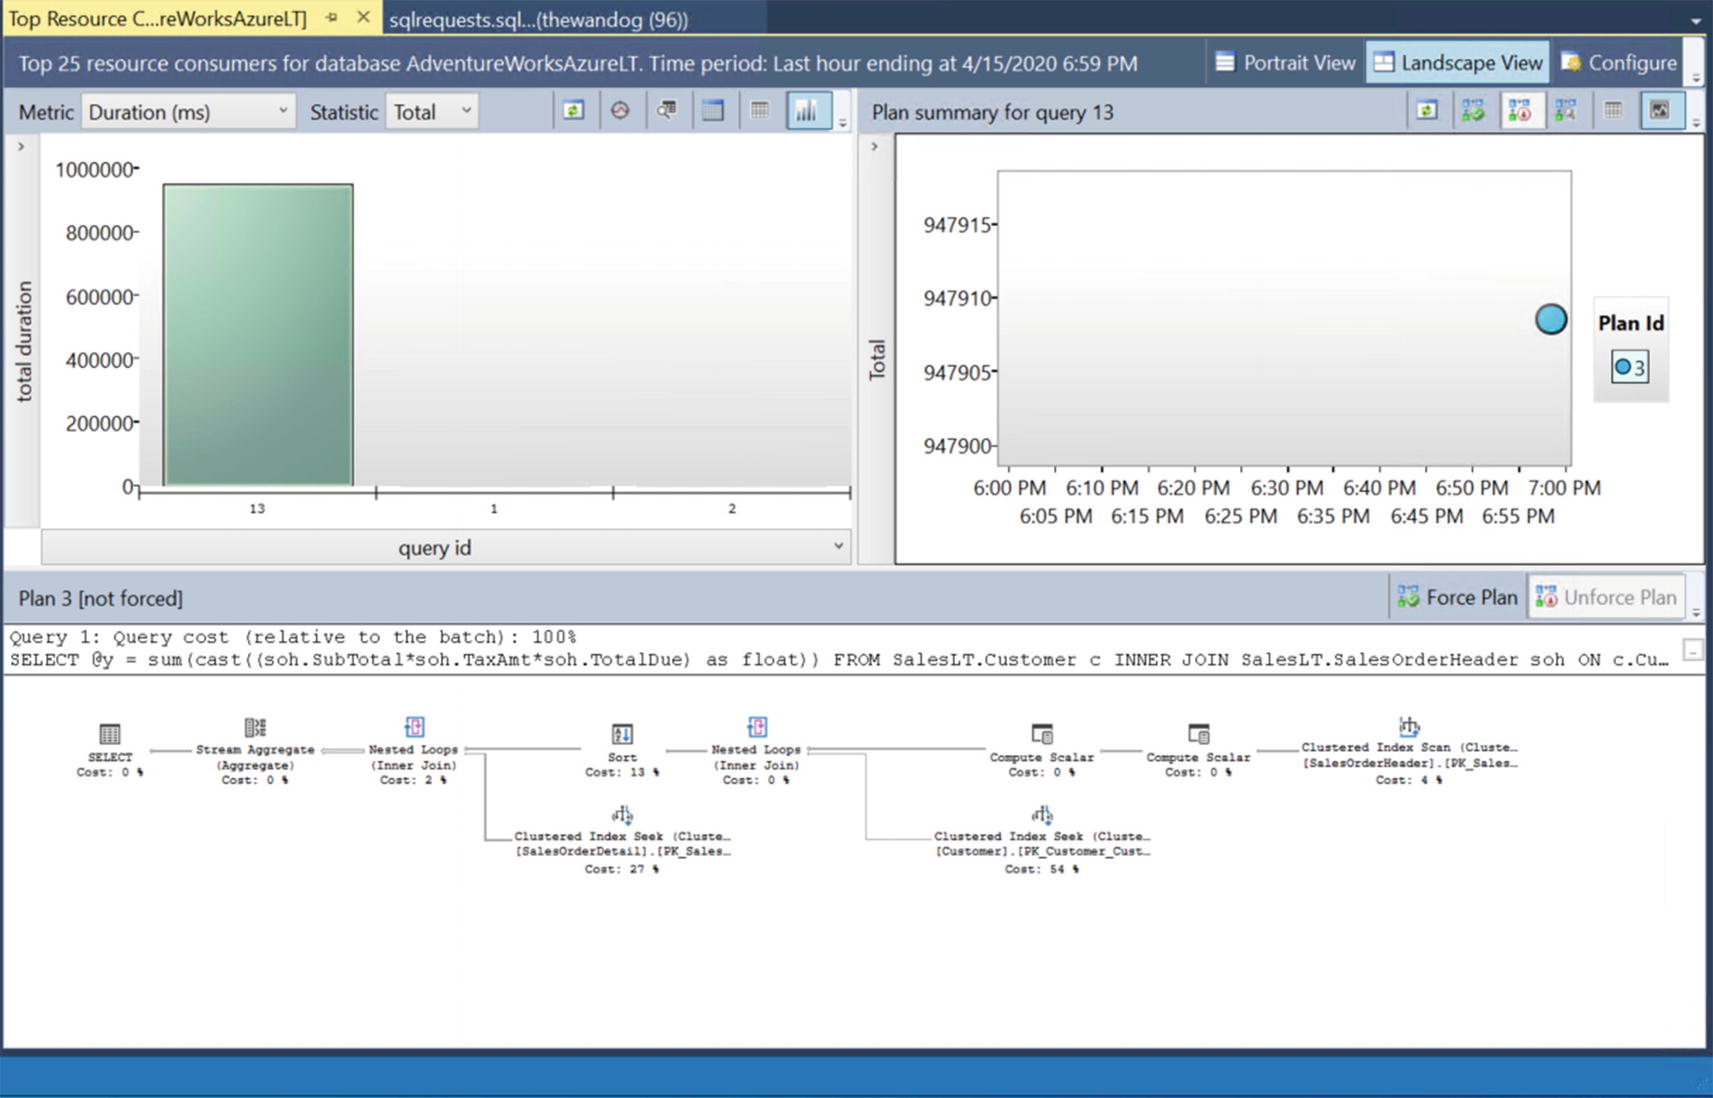Select the SELECT operator node

[110, 750]
